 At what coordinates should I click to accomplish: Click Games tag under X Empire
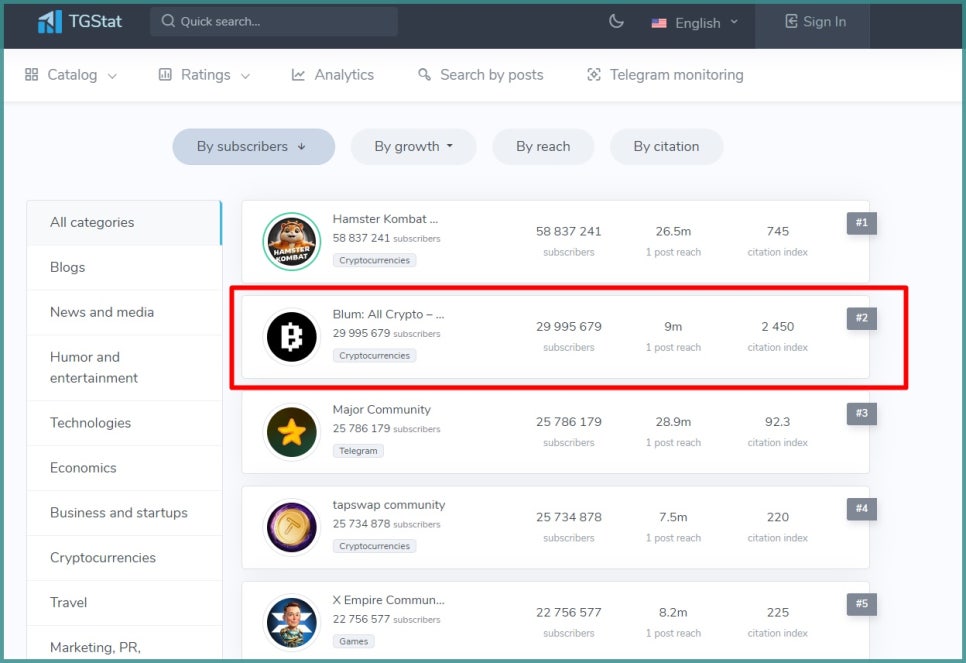tap(353, 641)
